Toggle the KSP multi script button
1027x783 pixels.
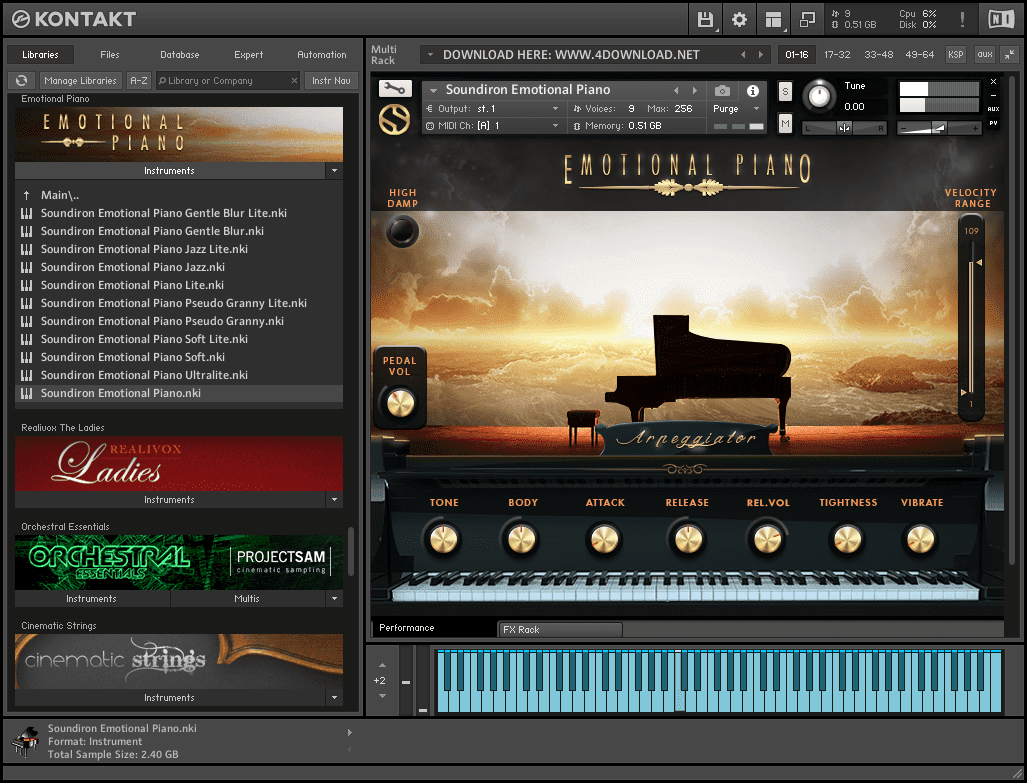(x=956, y=55)
